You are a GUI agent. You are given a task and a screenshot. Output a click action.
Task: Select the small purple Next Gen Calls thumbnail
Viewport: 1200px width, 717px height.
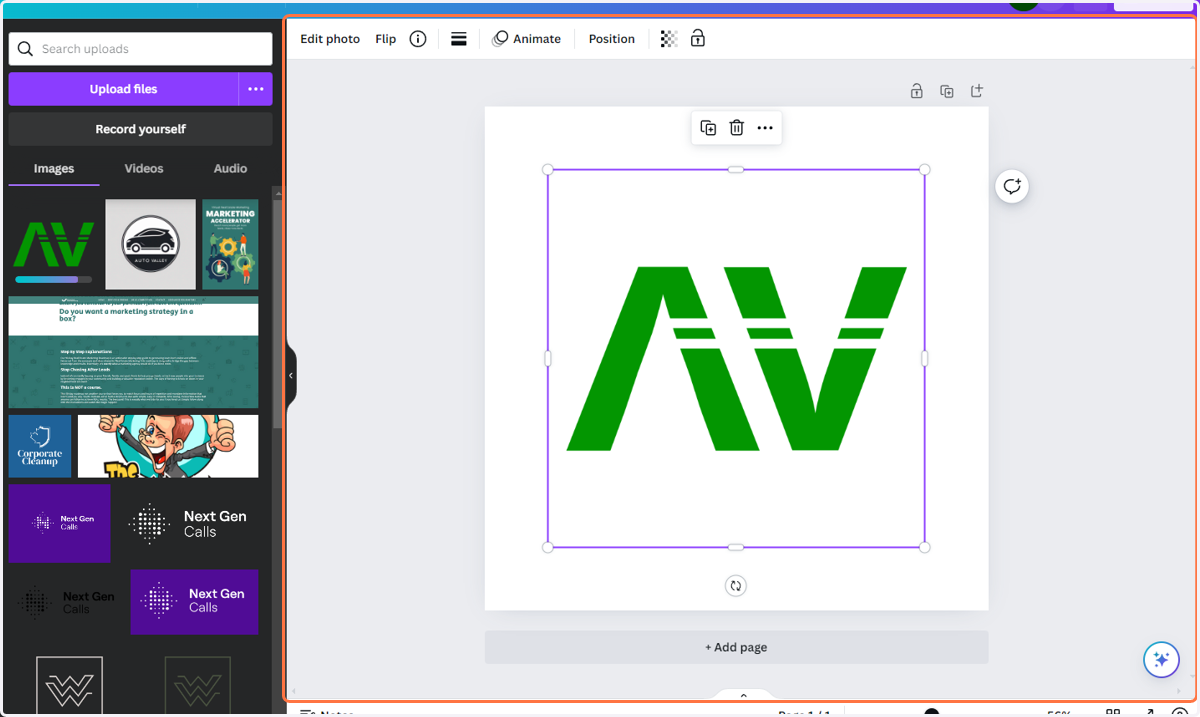(x=60, y=523)
